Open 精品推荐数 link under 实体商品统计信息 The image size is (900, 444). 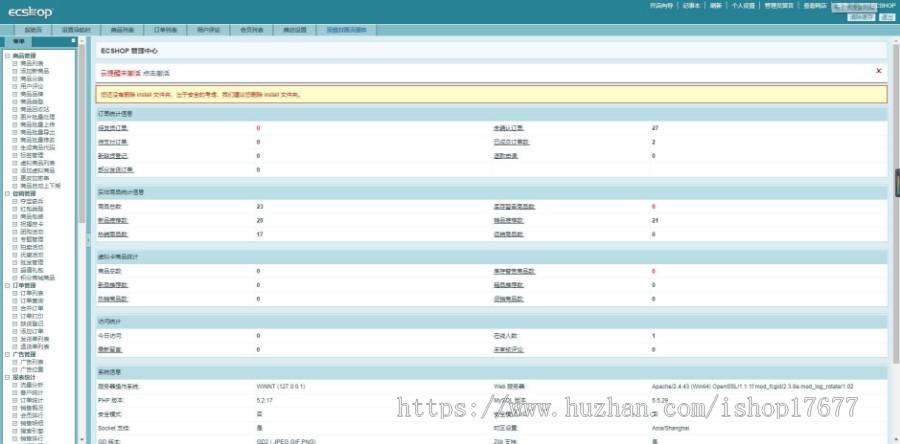[509, 220]
